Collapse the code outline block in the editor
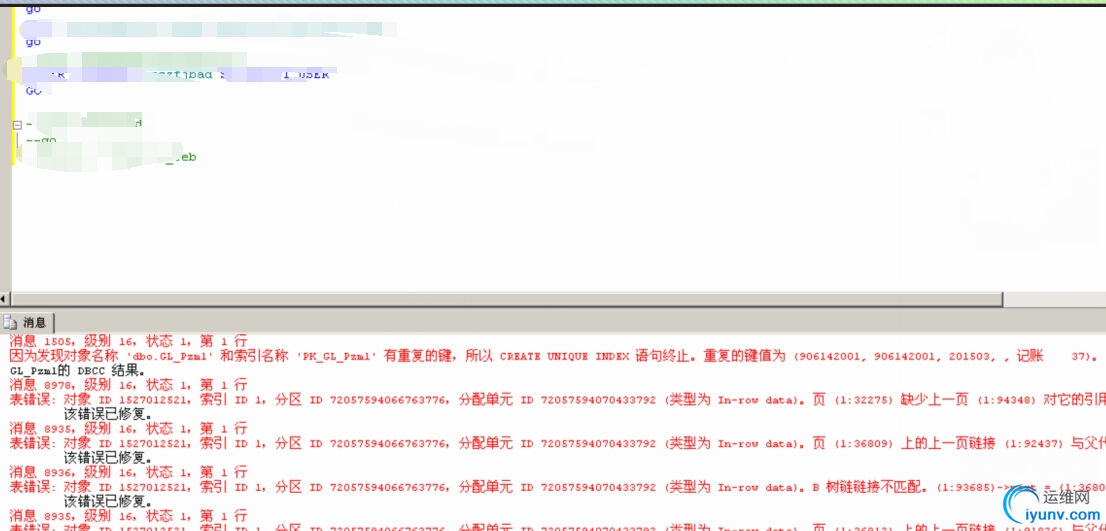1106x531 pixels. pos(18,125)
